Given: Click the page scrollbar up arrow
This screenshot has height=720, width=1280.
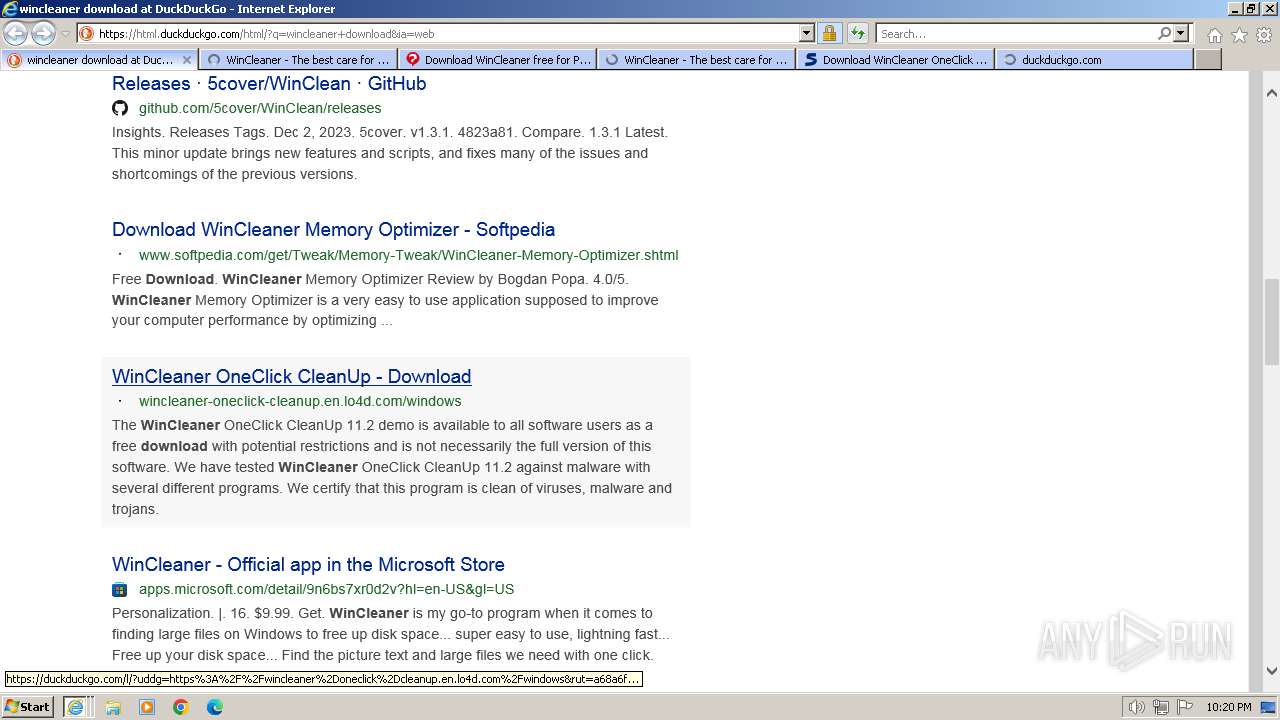Looking at the screenshot, I should (x=1272, y=93).
